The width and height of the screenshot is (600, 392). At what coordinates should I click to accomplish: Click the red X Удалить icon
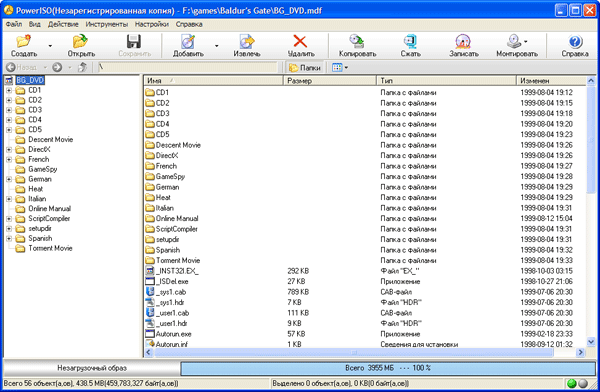coord(300,41)
